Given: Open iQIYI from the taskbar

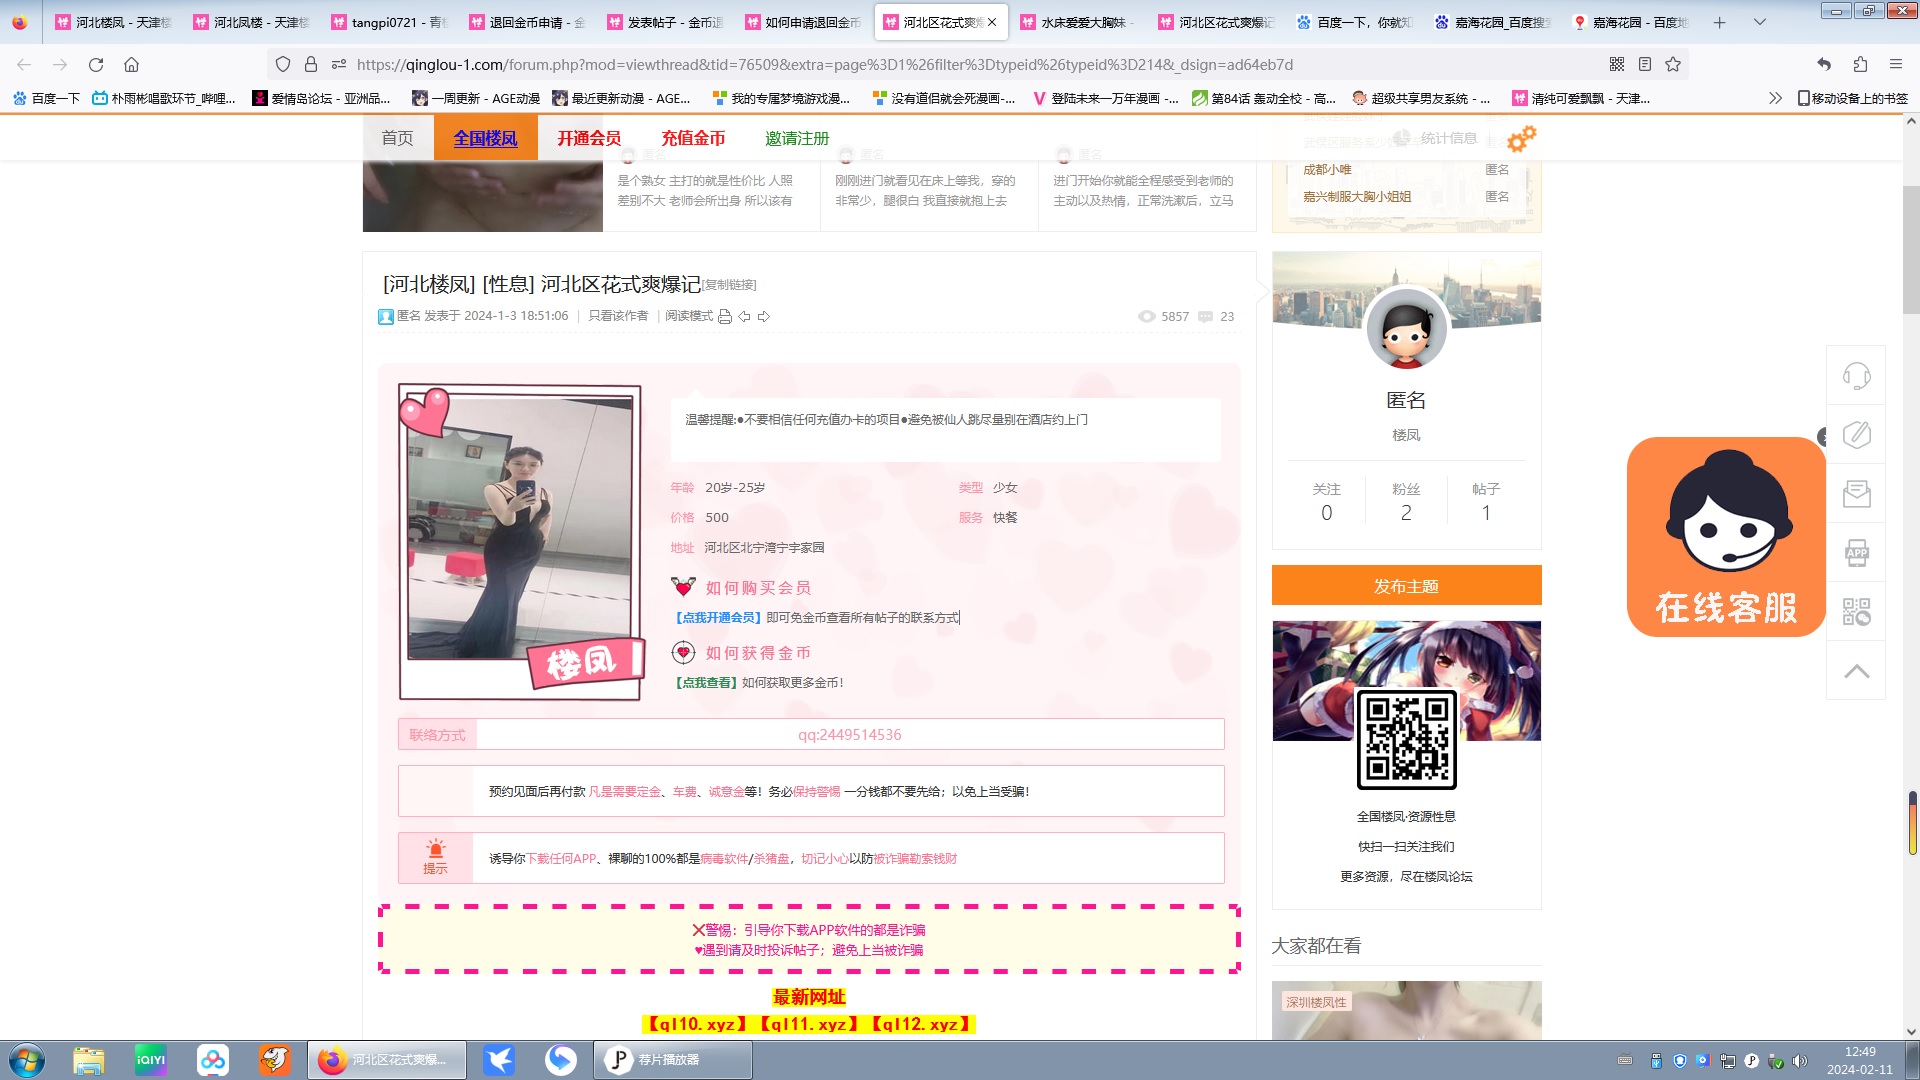Looking at the screenshot, I should pos(151,1060).
